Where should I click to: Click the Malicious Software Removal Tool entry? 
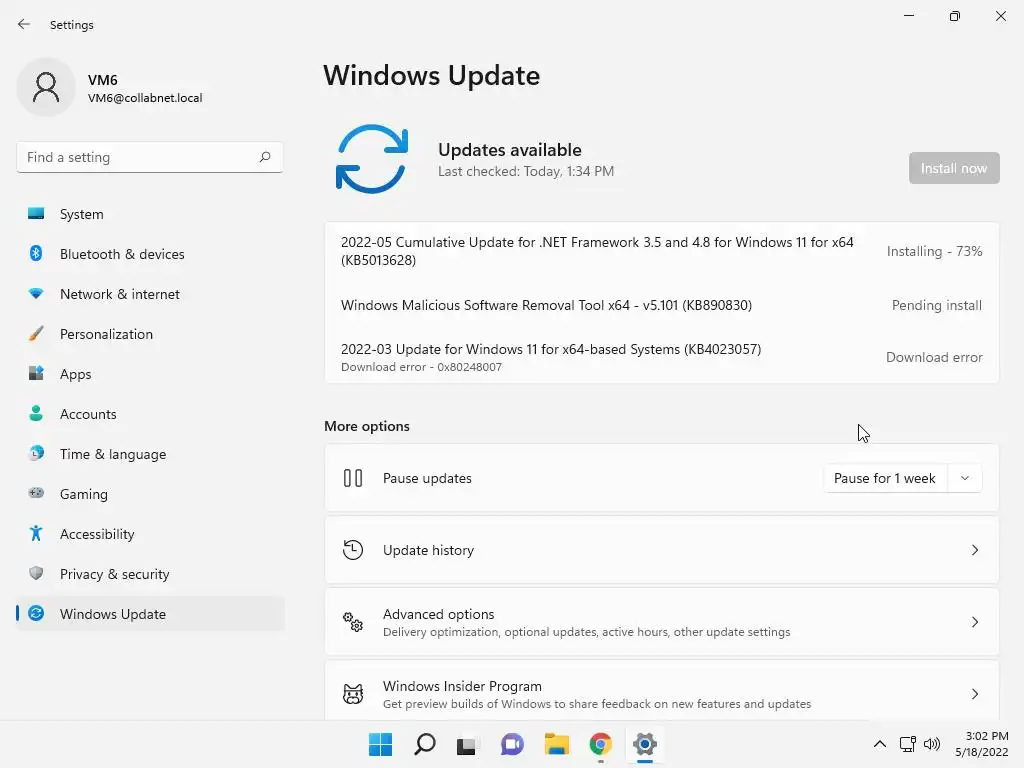tap(546, 305)
